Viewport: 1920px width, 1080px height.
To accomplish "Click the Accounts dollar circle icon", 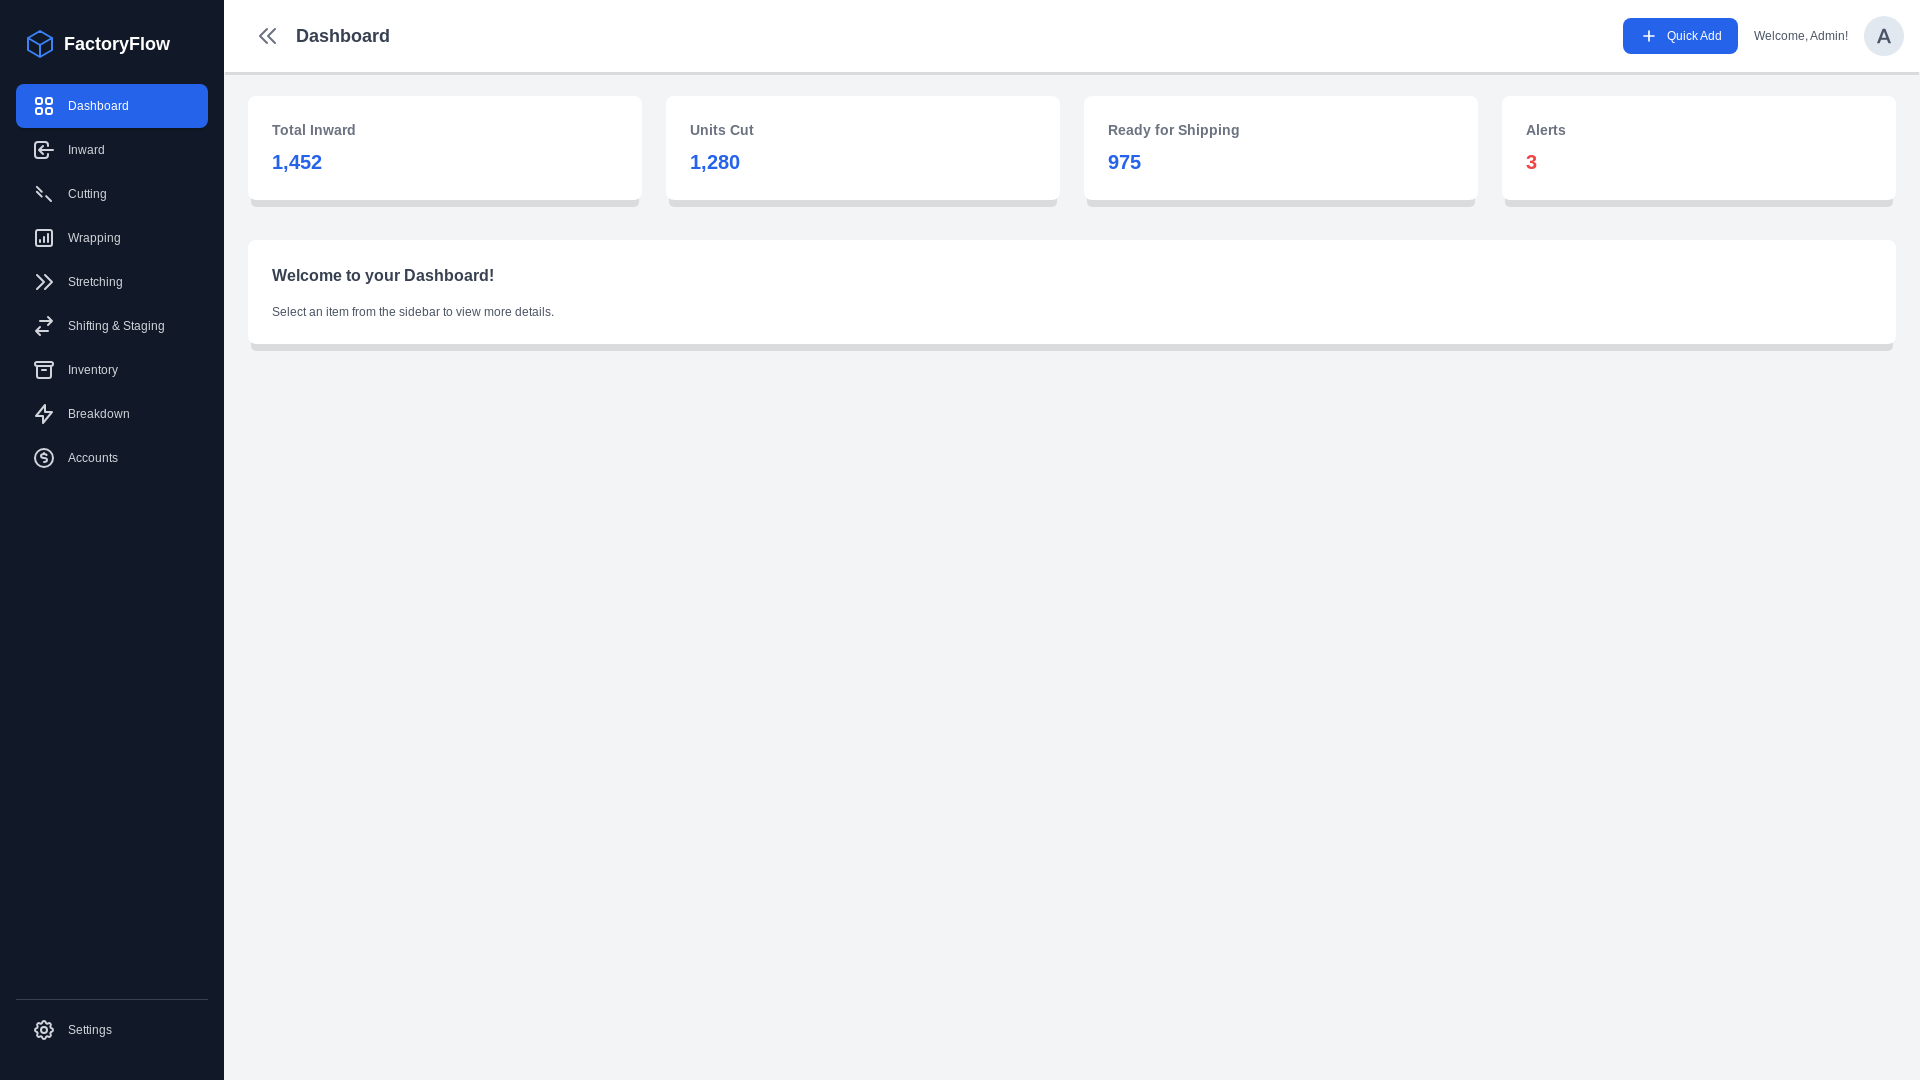I will 44,458.
